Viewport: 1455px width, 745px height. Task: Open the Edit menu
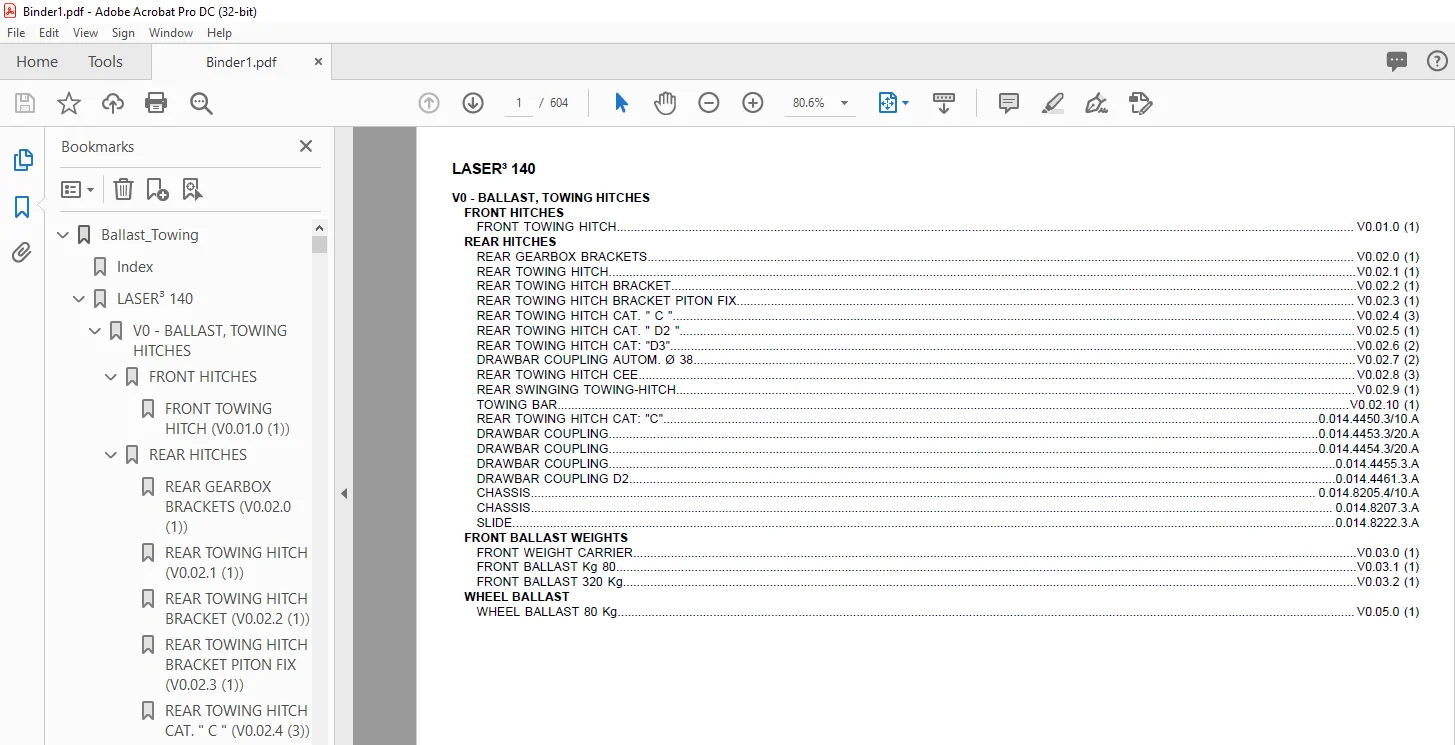49,33
